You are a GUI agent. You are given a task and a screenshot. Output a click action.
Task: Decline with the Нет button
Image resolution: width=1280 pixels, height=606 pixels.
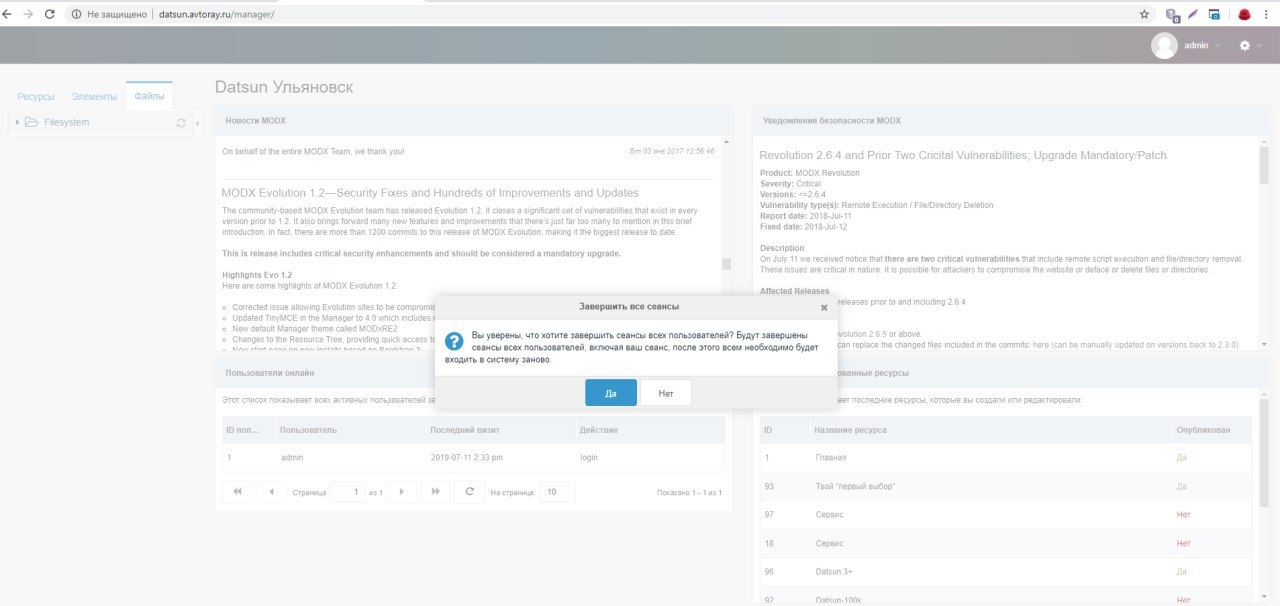[666, 393]
